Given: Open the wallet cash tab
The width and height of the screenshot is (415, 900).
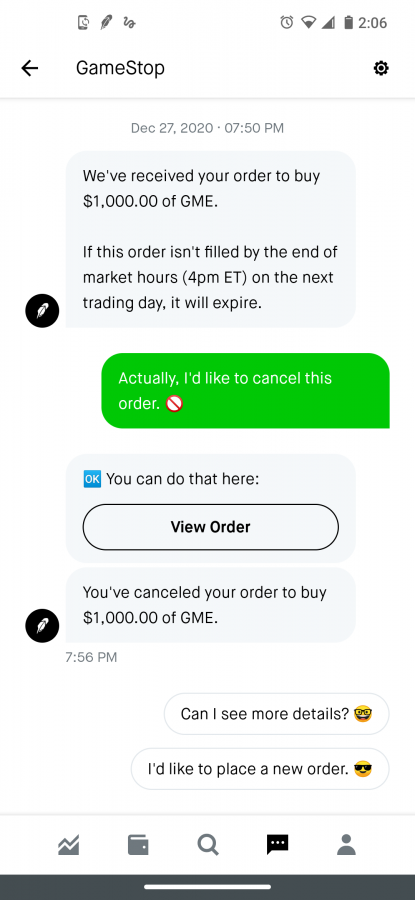Looking at the screenshot, I should [x=138, y=845].
